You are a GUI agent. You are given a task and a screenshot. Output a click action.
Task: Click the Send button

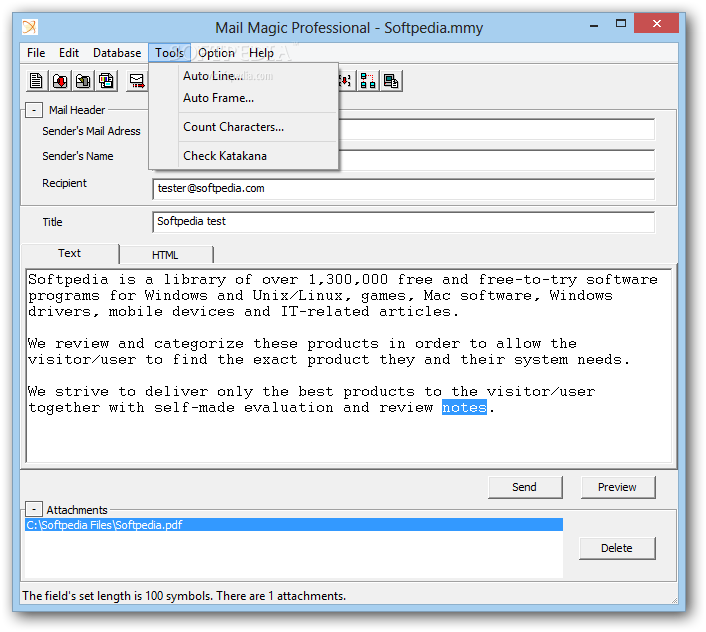(x=525, y=487)
